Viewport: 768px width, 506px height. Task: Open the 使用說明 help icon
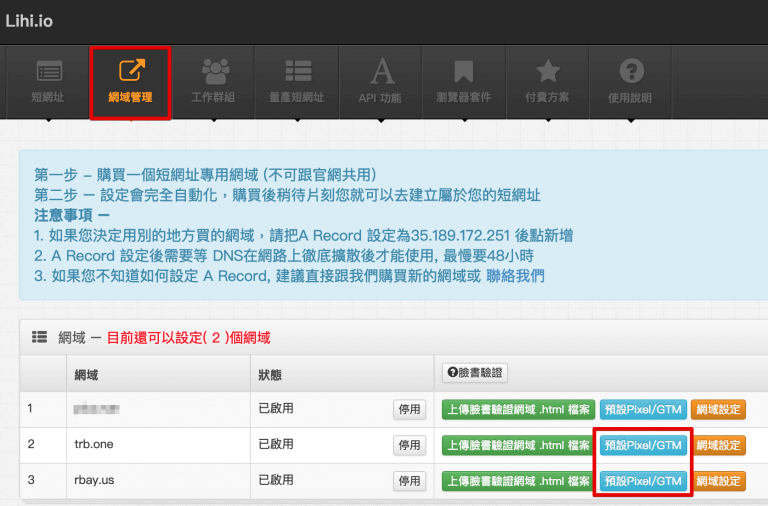[x=630, y=72]
